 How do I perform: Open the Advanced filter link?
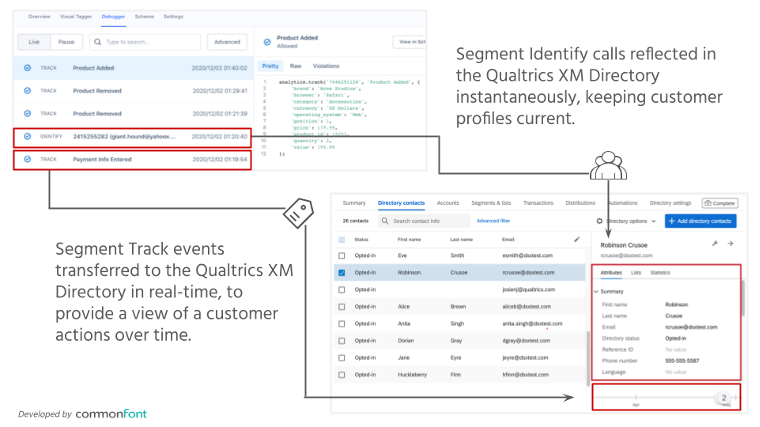click(493, 221)
